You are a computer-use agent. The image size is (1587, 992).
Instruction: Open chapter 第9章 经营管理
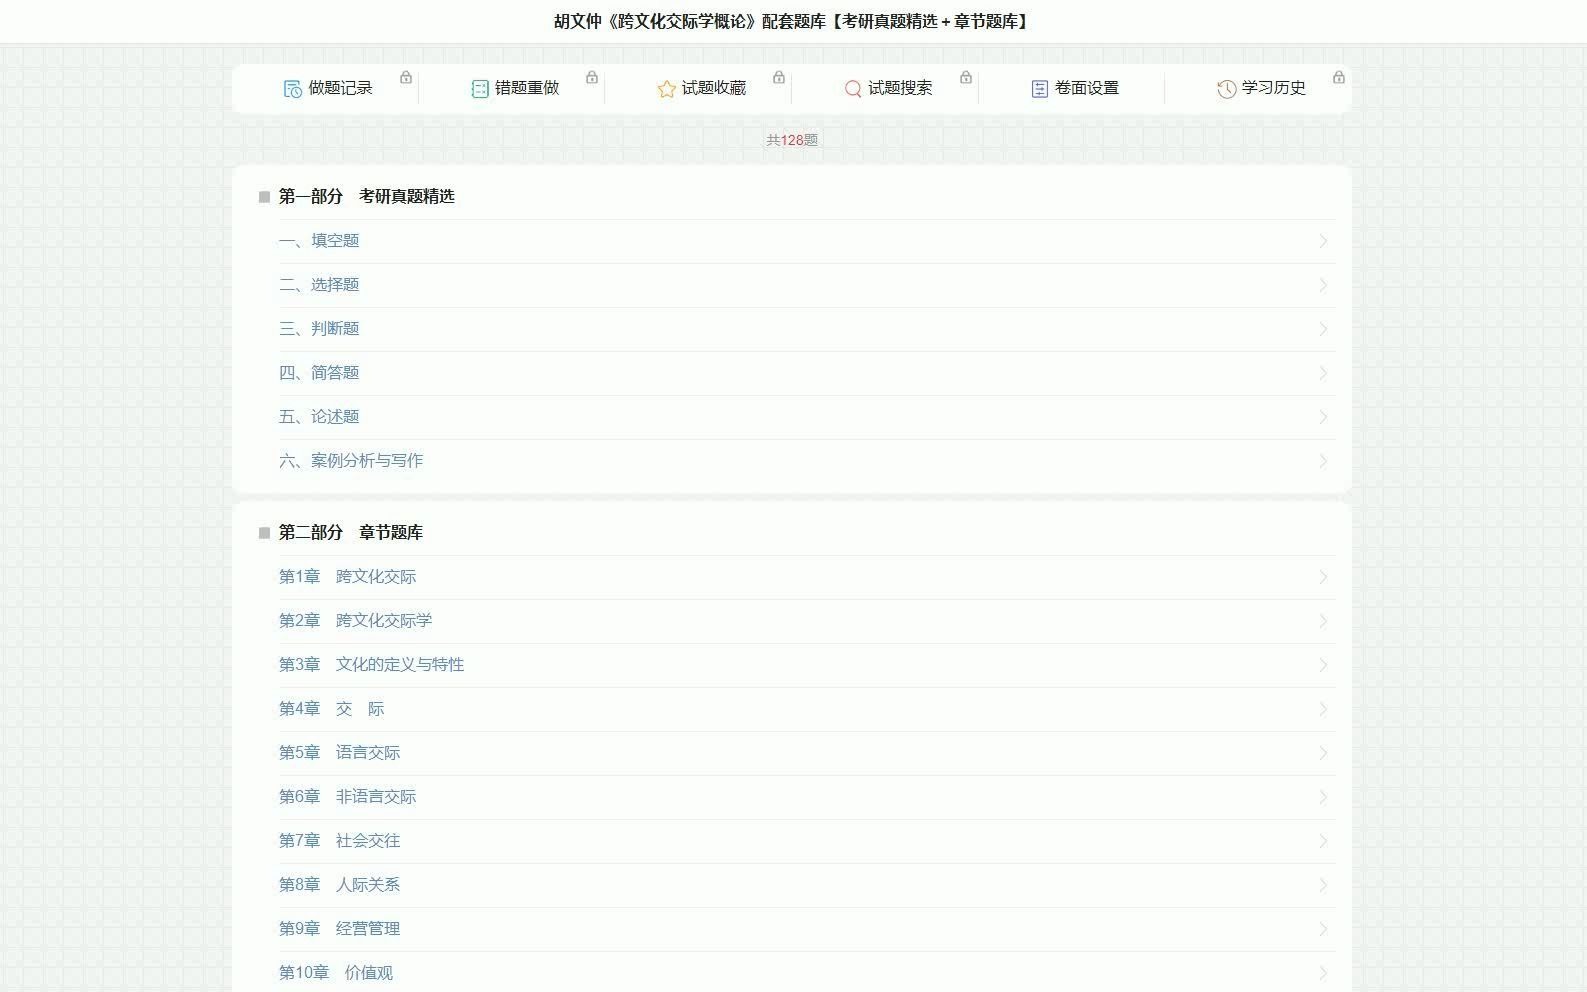[339, 929]
